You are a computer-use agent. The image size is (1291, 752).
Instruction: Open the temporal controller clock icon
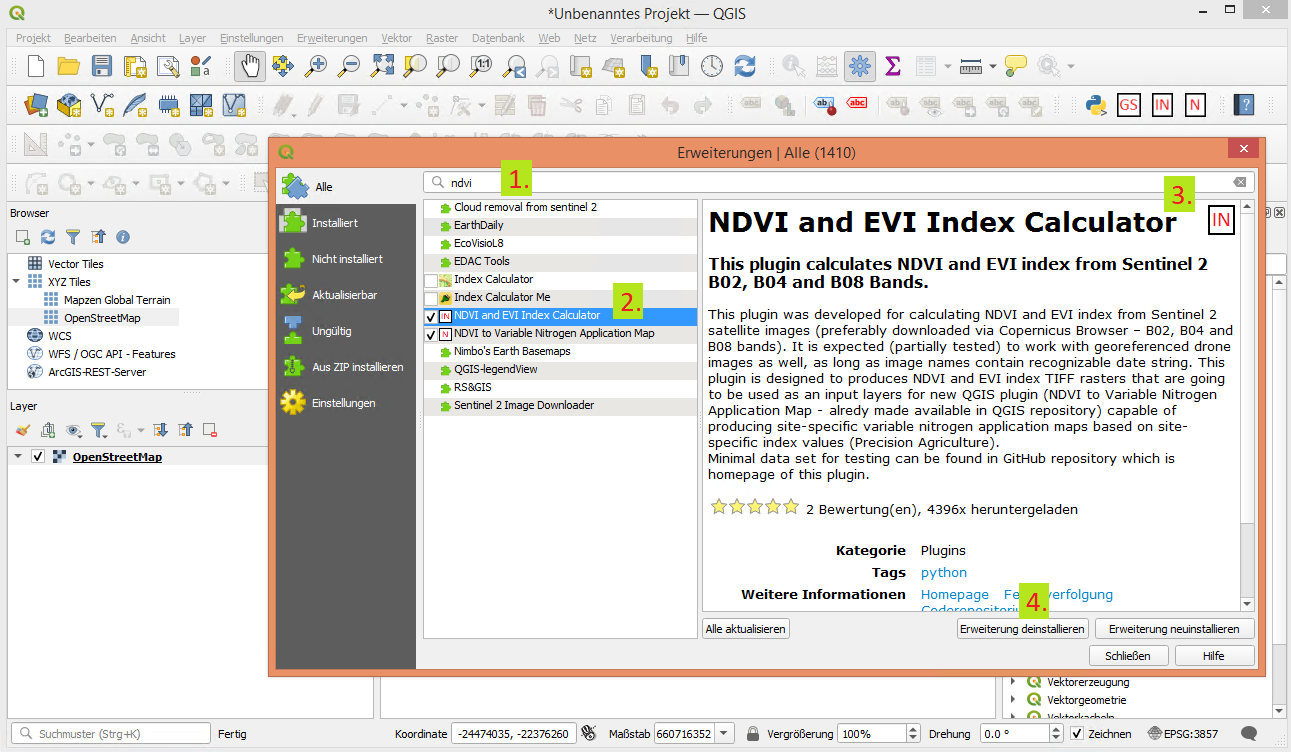[712, 67]
